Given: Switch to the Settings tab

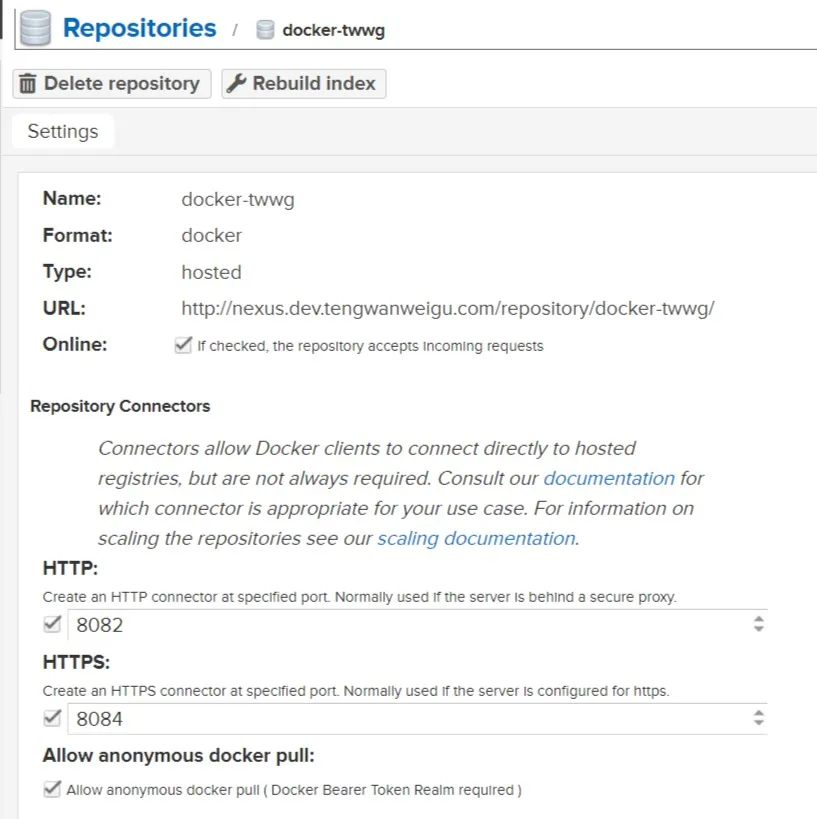Looking at the screenshot, I should tap(63, 132).
